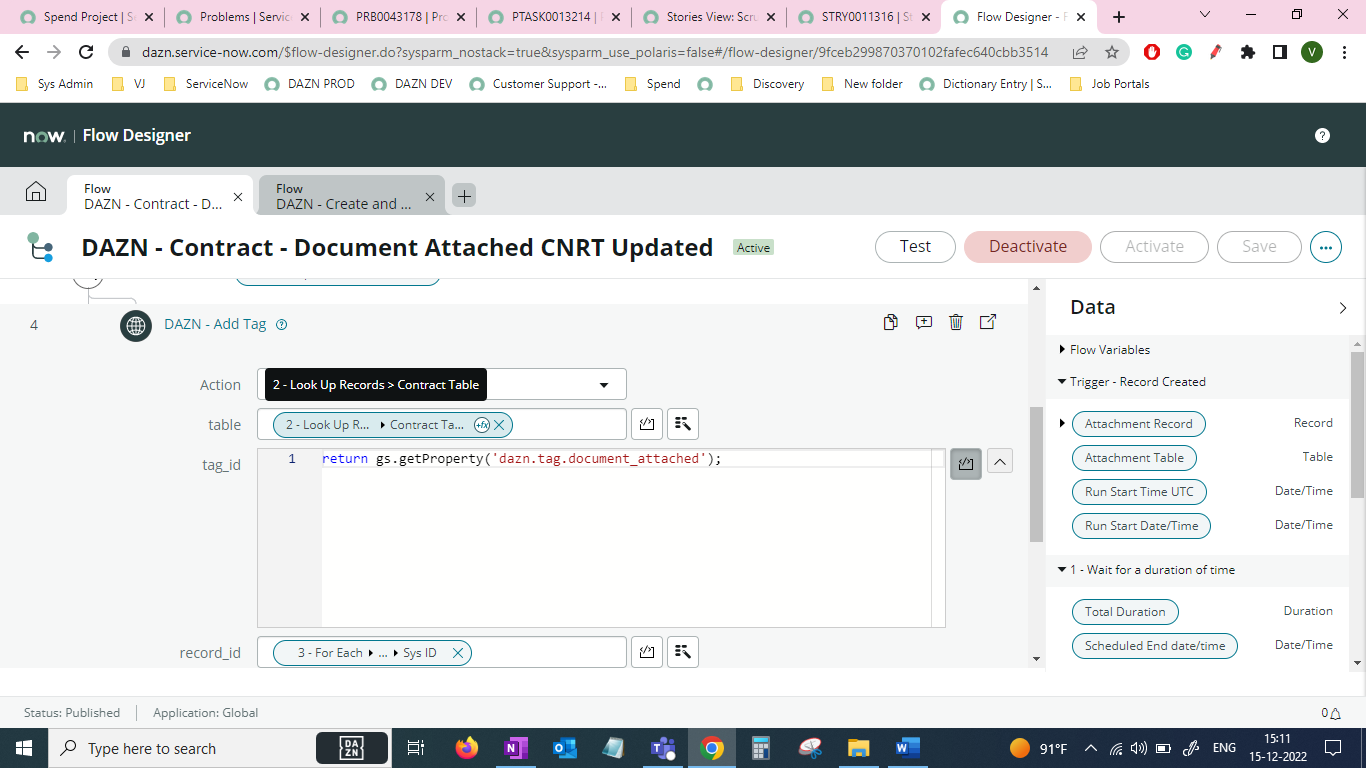Toggle script editor for record_id field
This screenshot has width=1366, height=768.
coord(647,652)
